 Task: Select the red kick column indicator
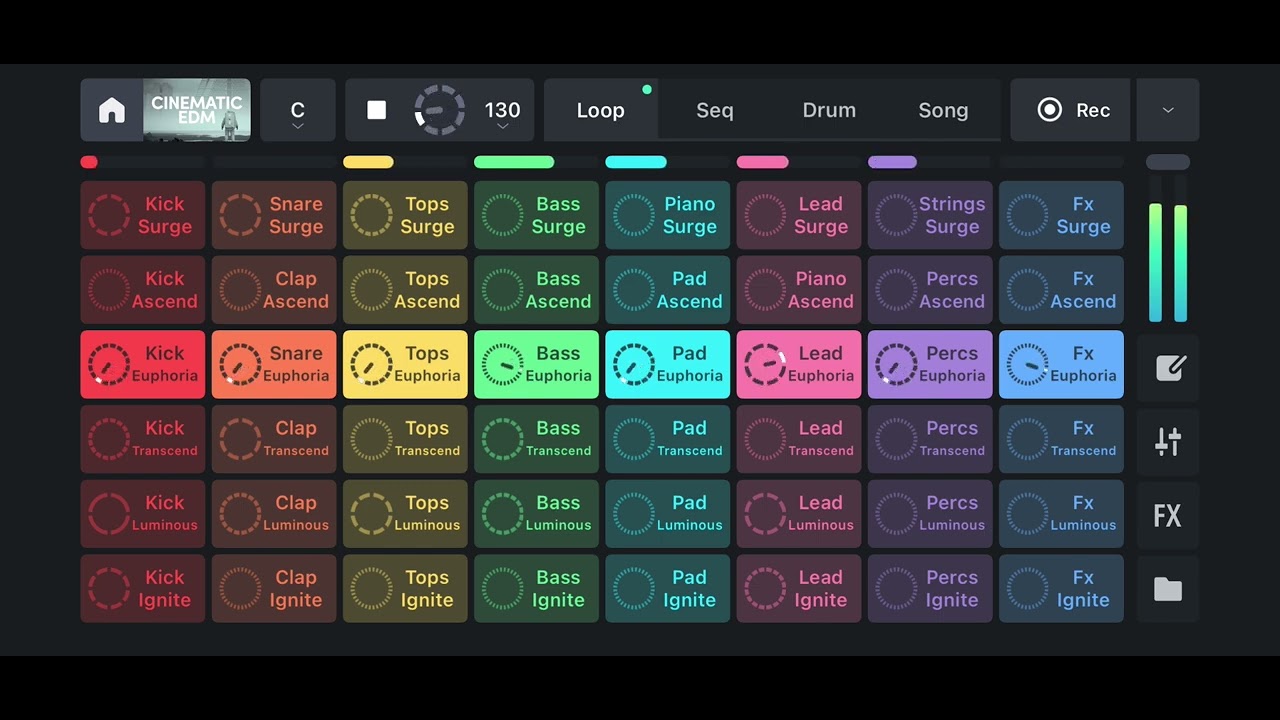coord(89,162)
